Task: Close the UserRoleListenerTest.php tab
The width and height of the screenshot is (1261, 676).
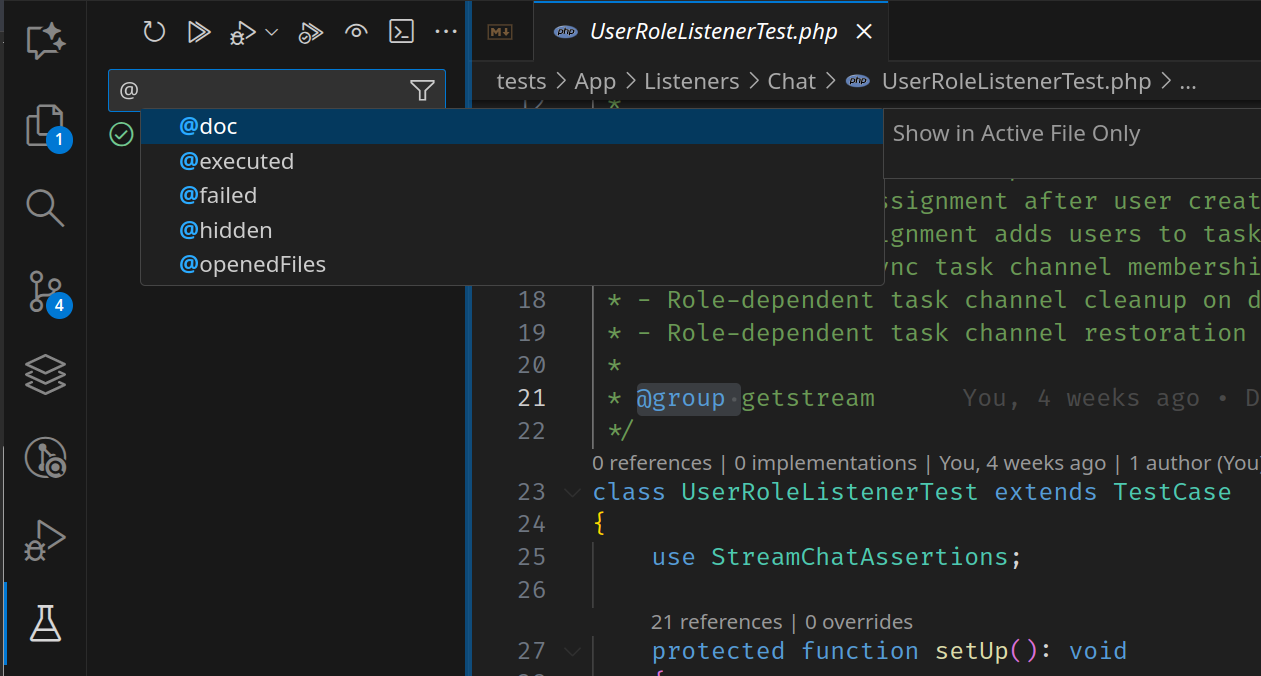Action: click(865, 32)
